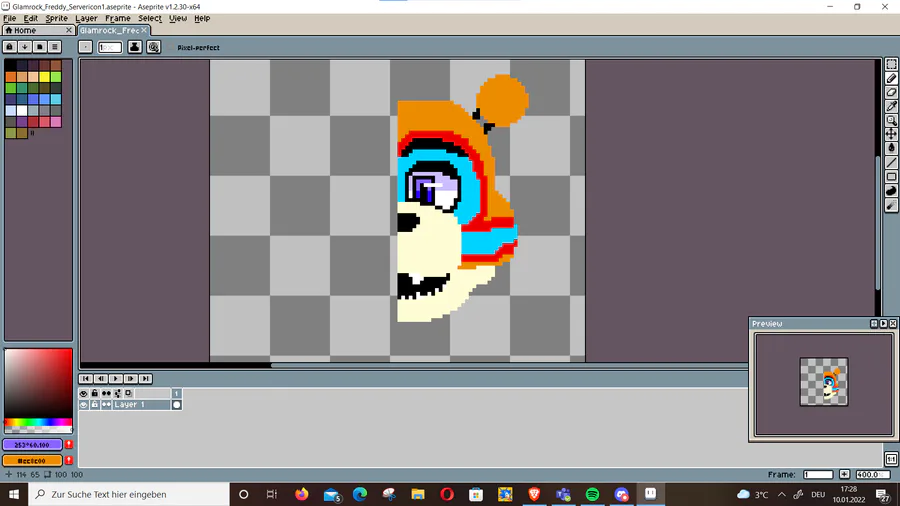Toggle lock for all layers in timeline header
The image size is (900, 506).
(x=95, y=394)
